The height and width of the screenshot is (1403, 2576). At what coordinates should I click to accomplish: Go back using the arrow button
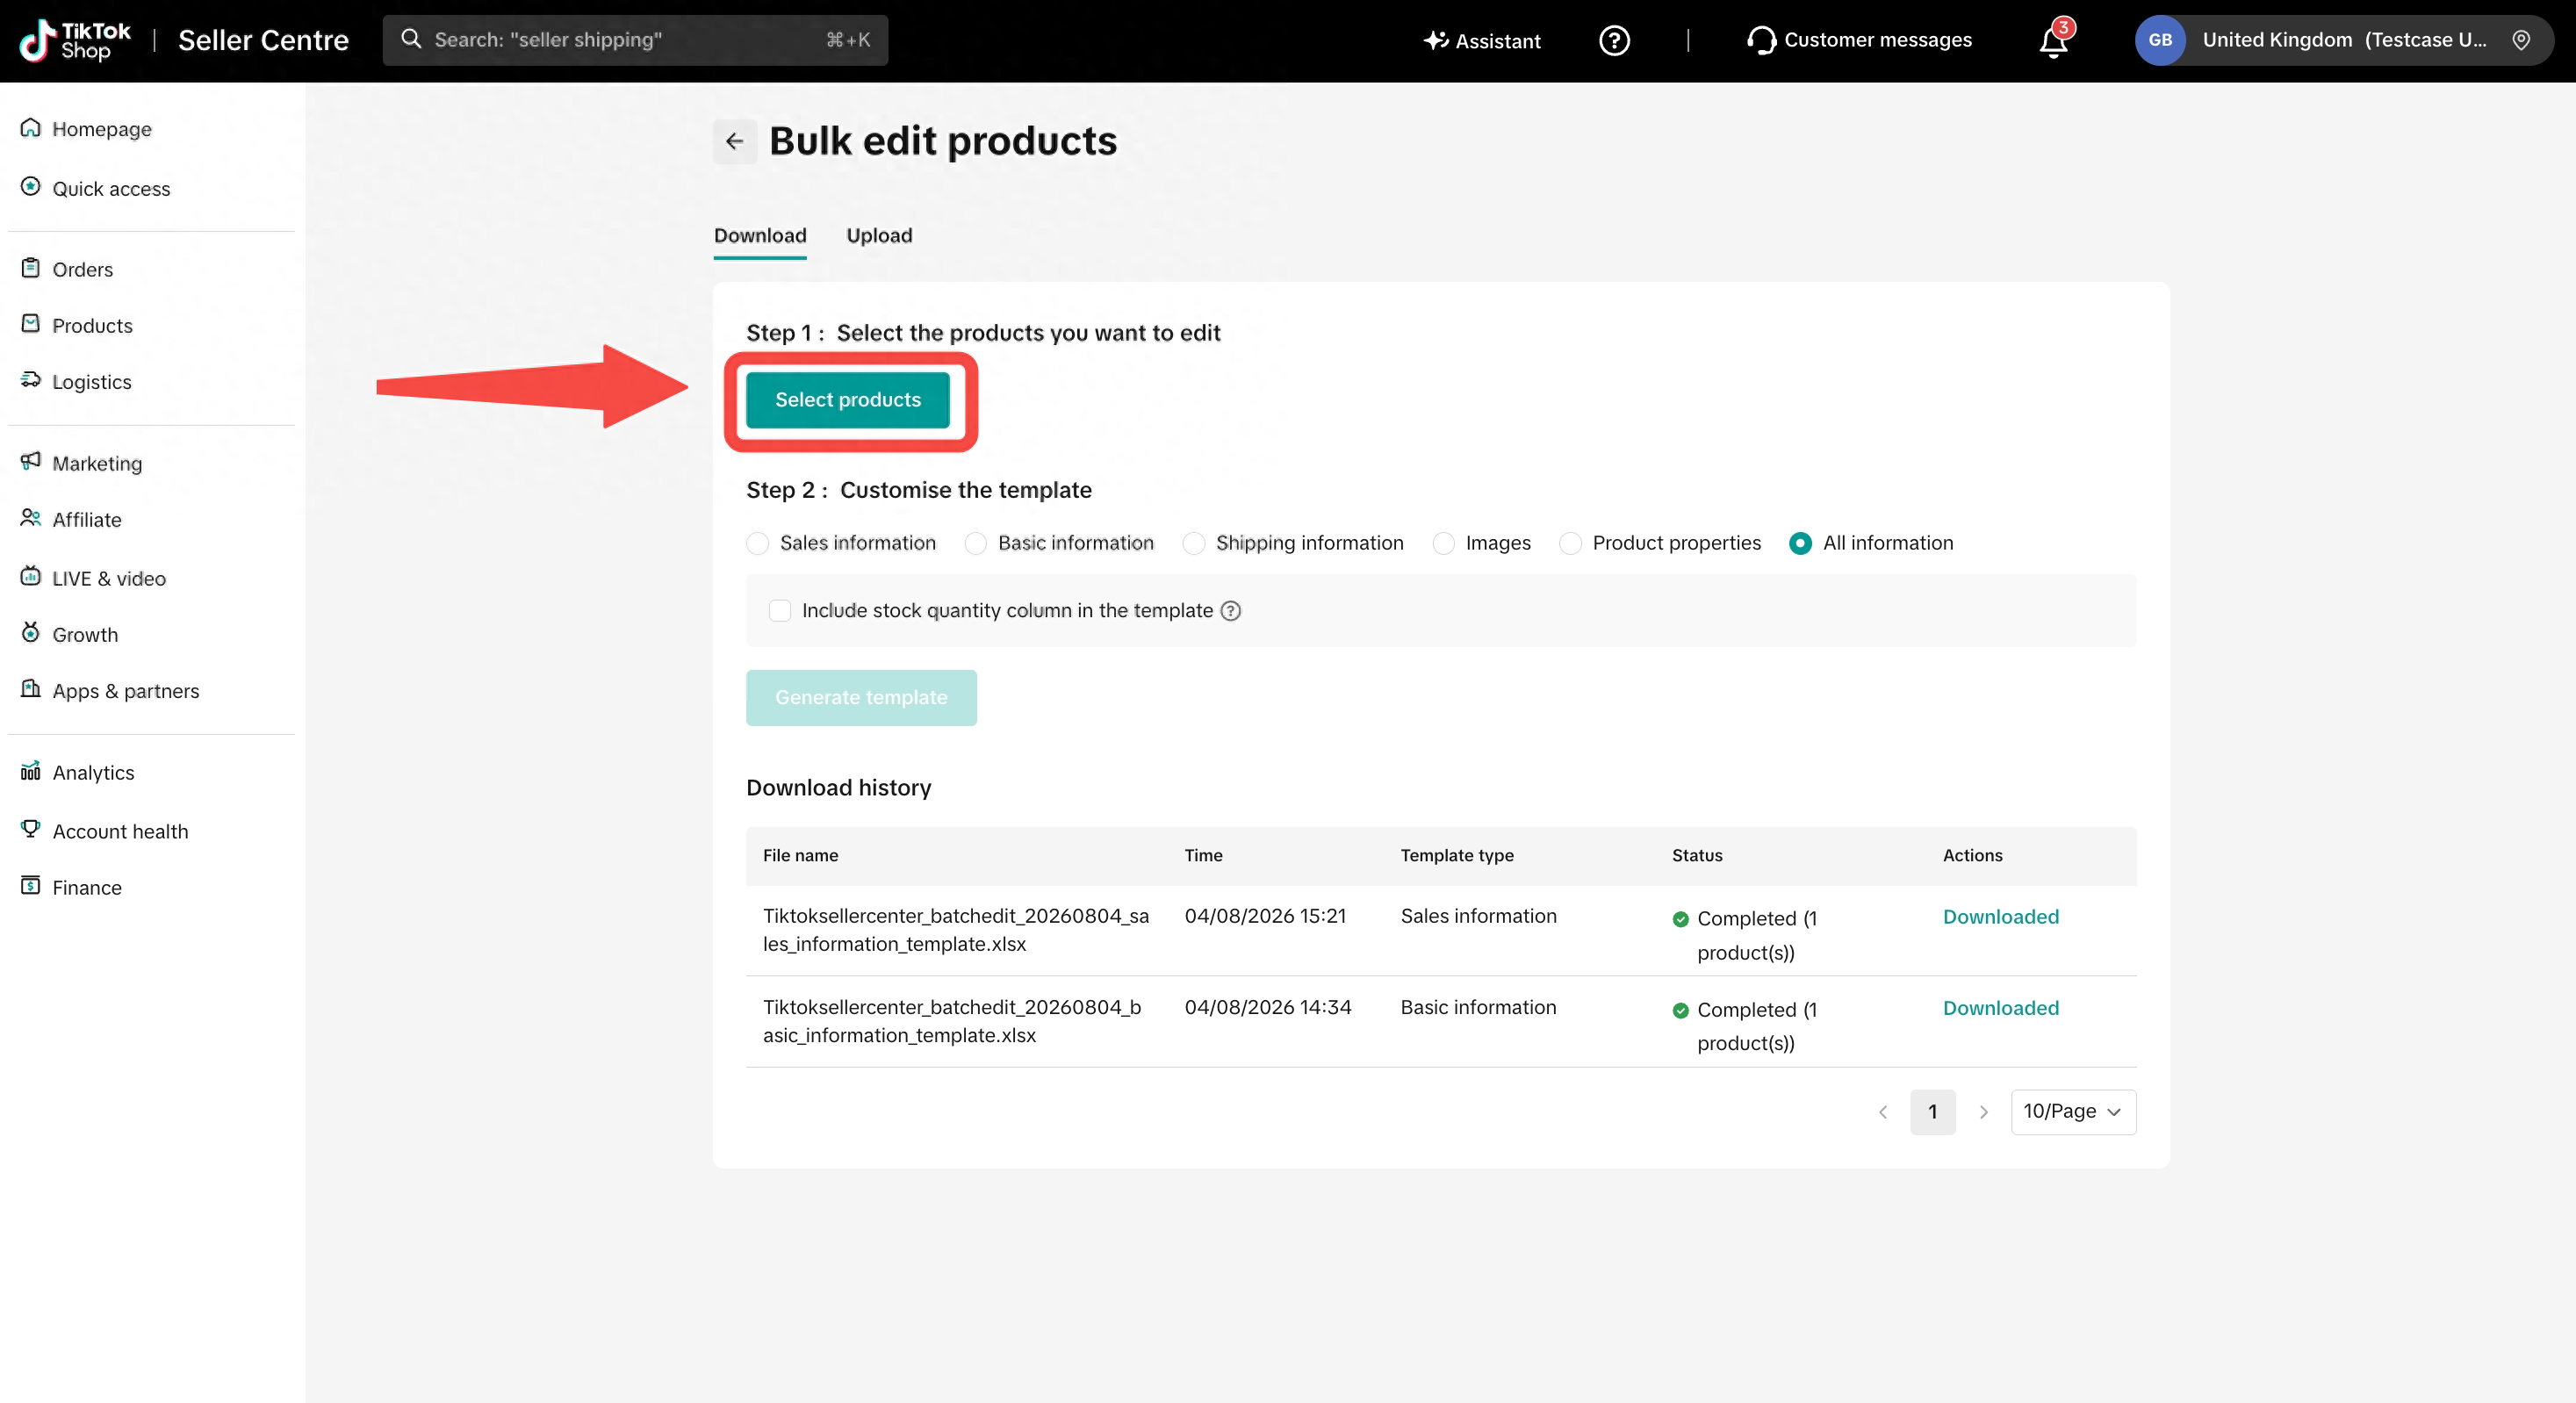(x=735, y=141)
